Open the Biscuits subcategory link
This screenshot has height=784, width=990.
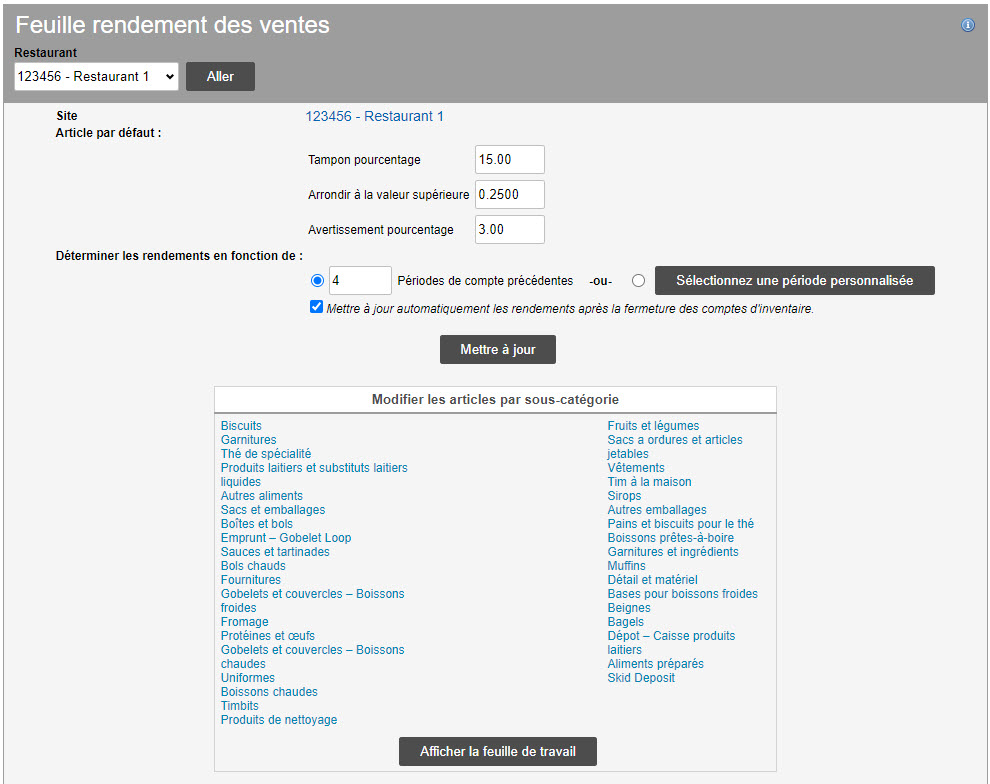coord(241,426)
